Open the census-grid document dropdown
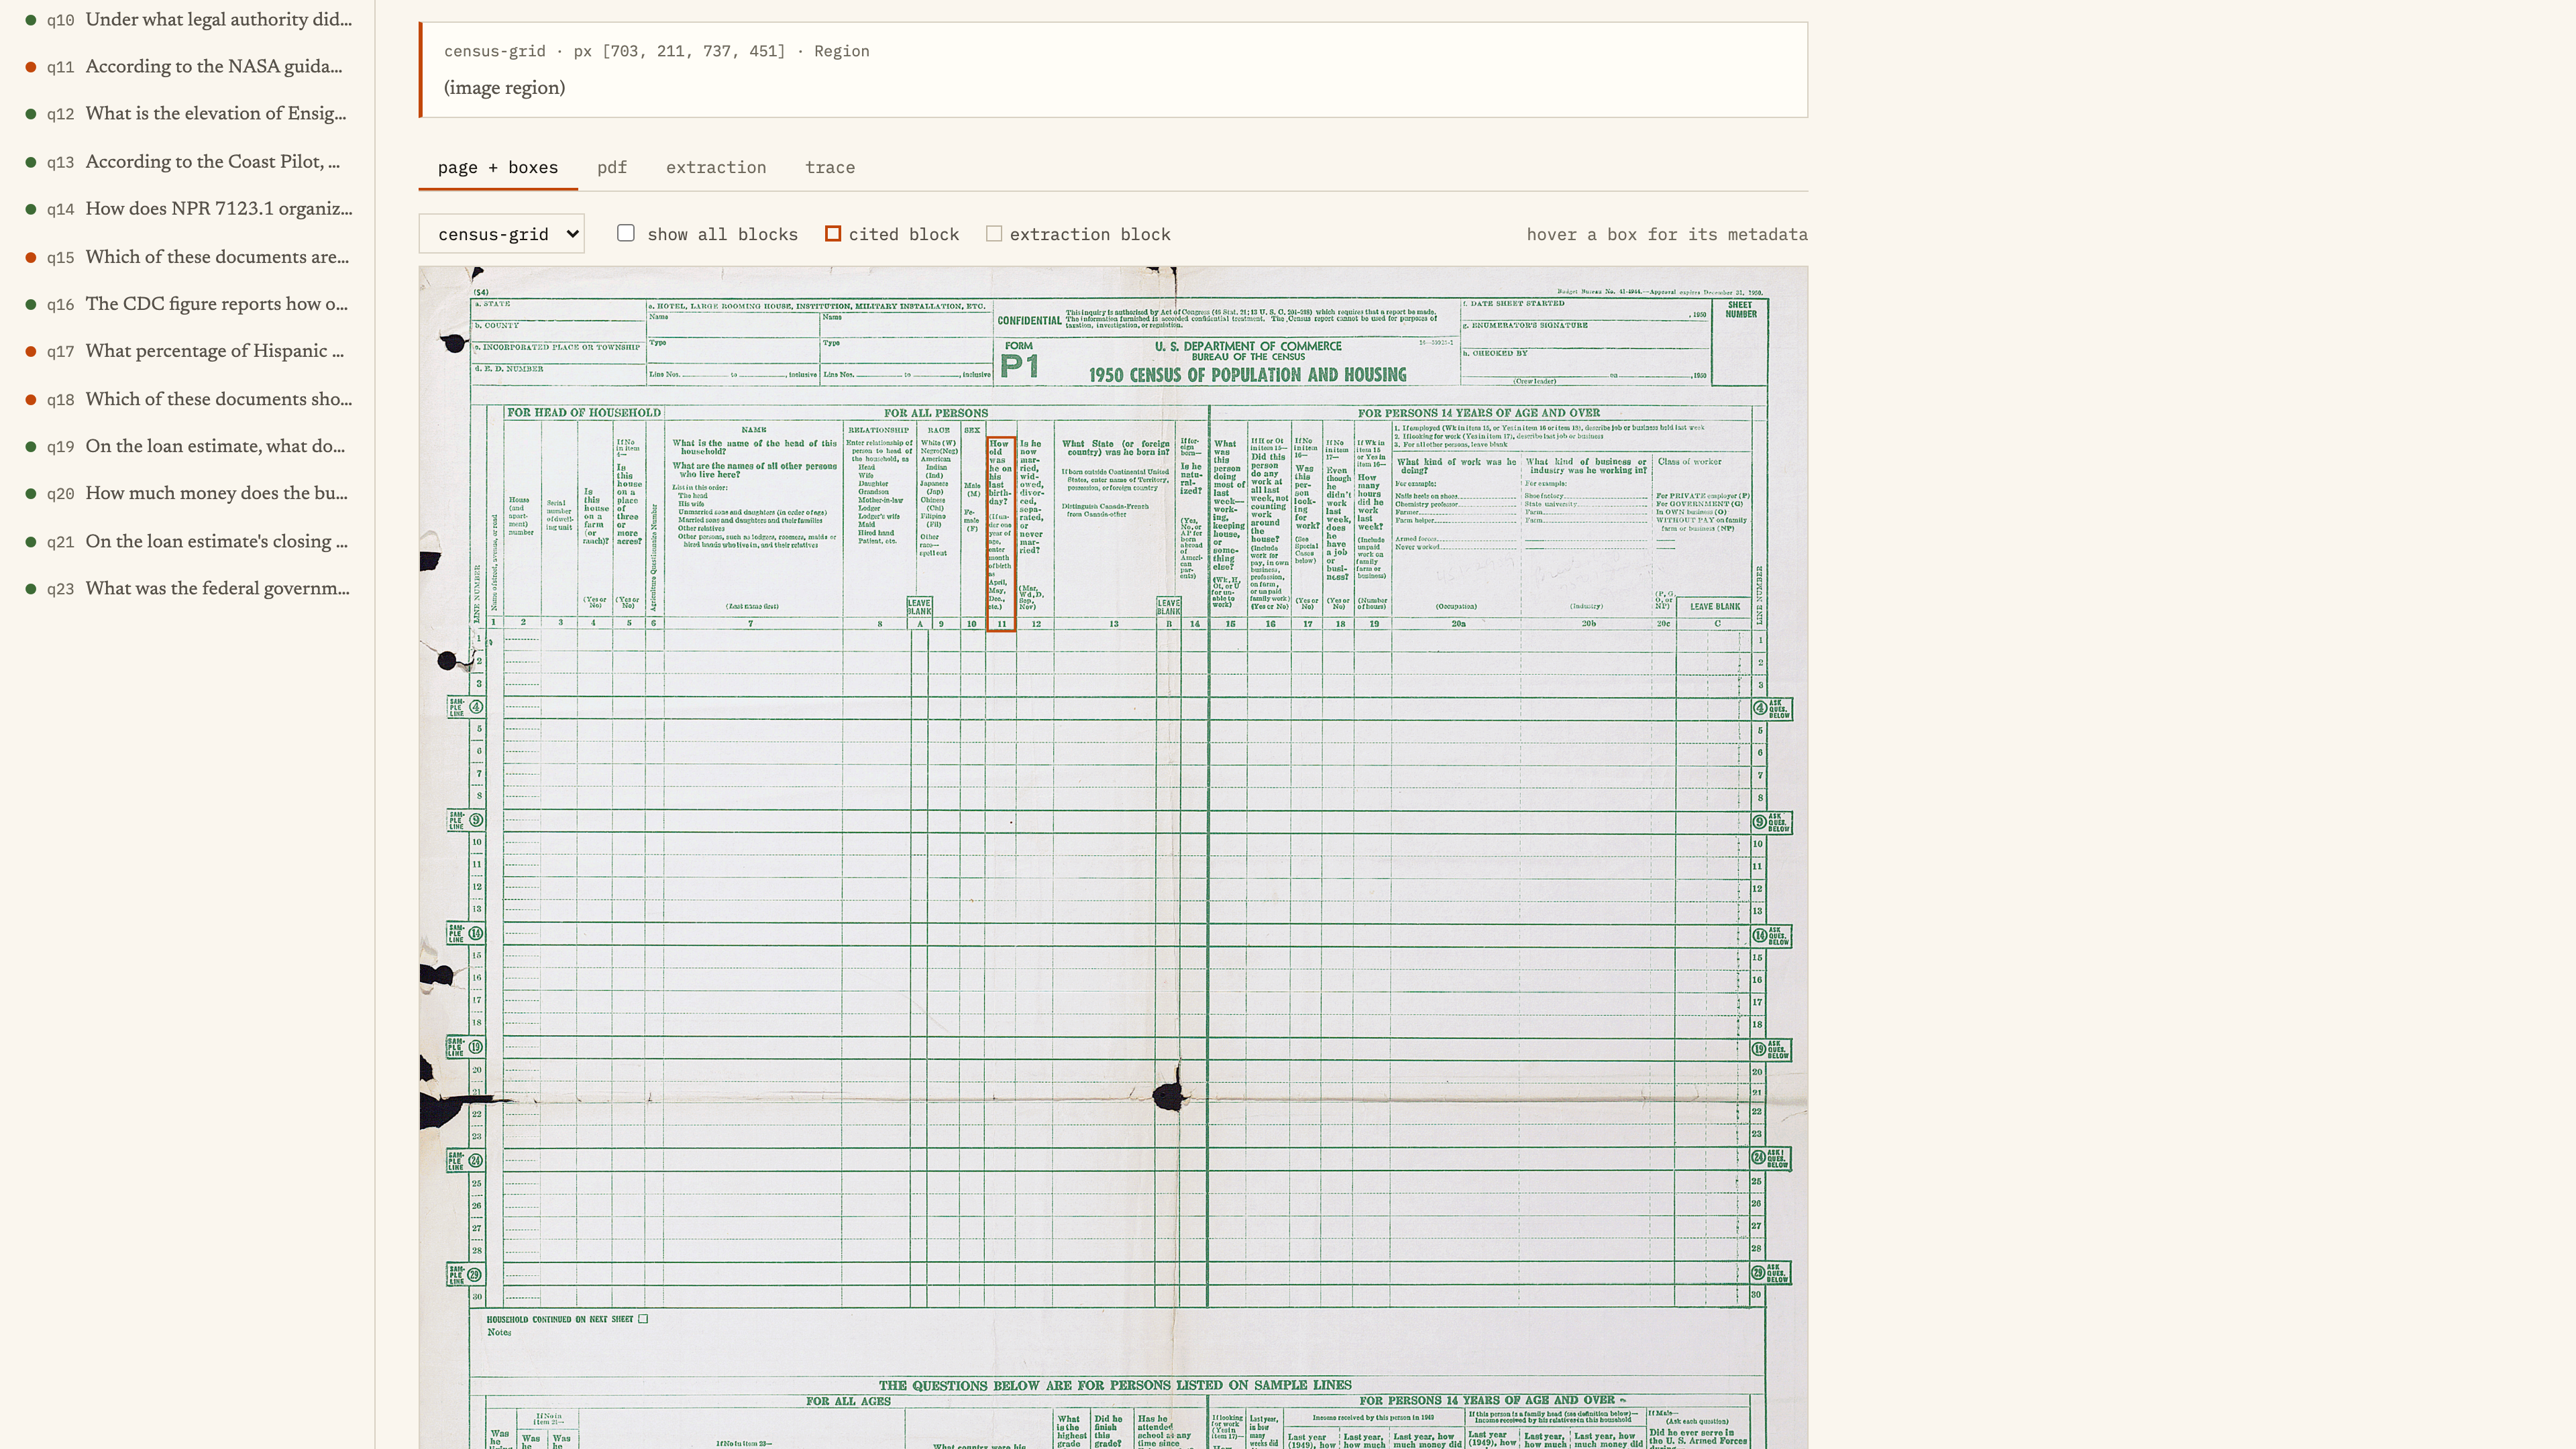The image size is (2576, 1449). click(502, 234)
